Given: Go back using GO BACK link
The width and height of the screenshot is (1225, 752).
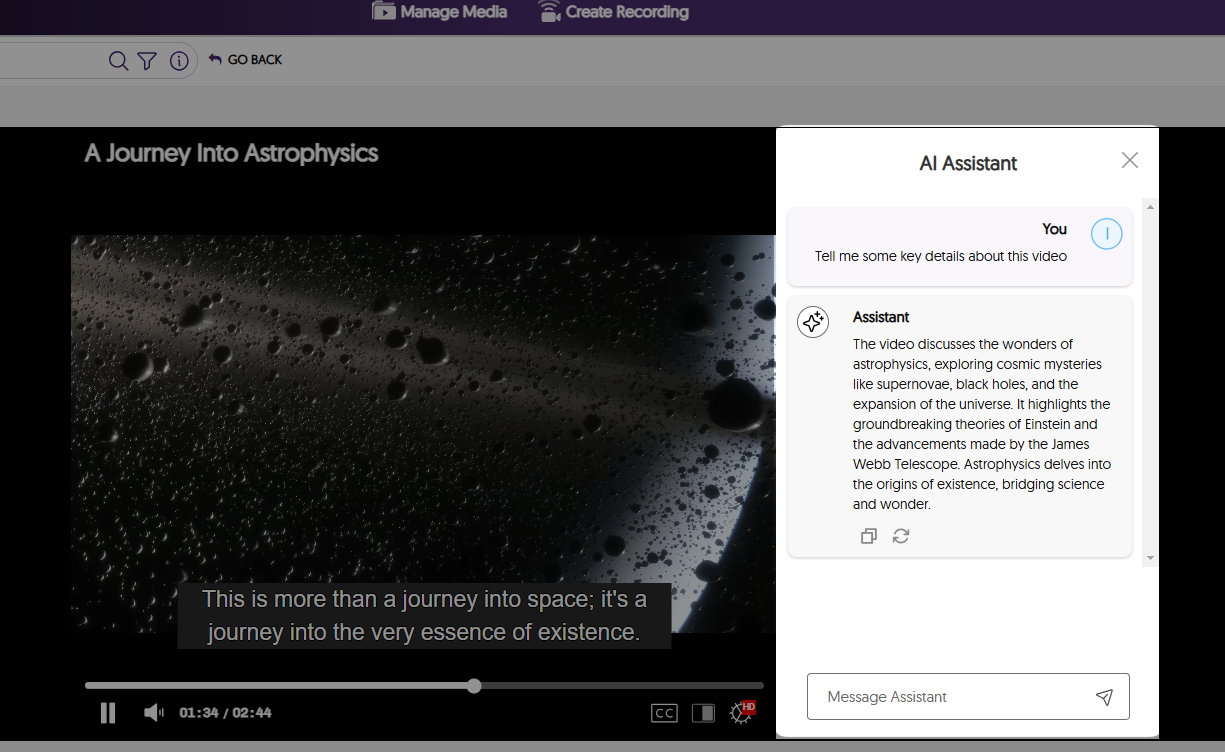Looking at the screenshot, I should (245, 60).
